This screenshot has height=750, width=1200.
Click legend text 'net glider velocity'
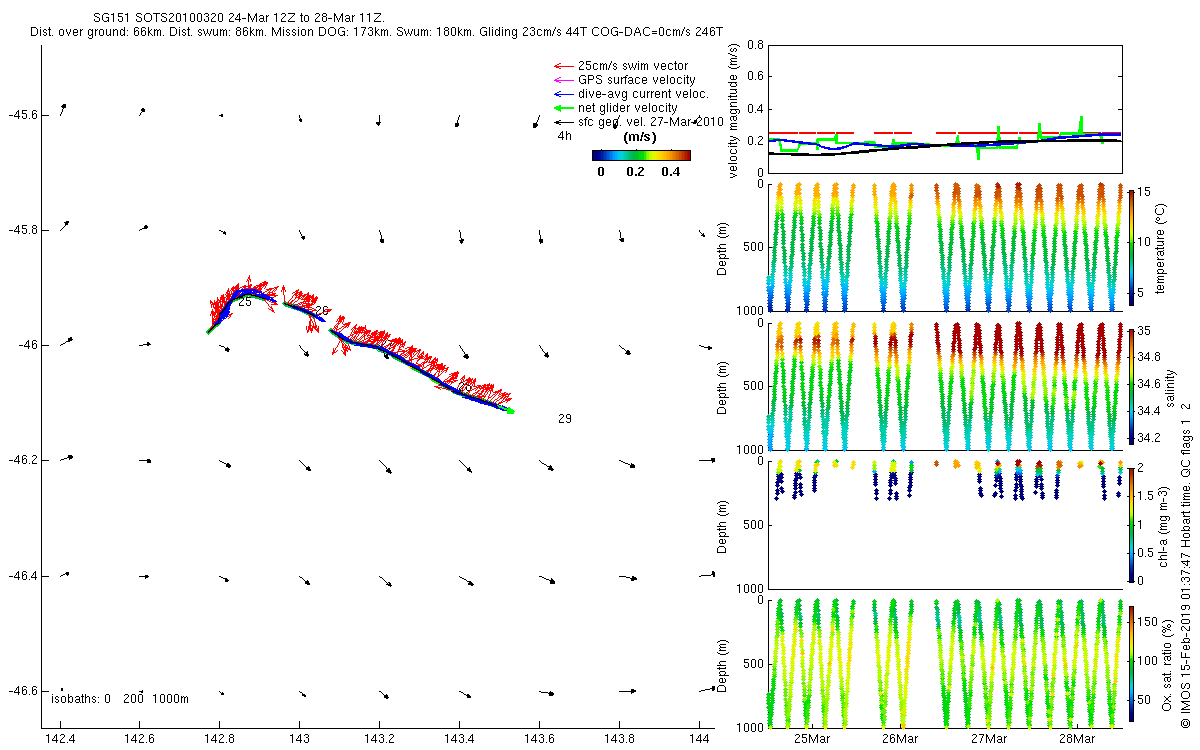pos(628,108)
